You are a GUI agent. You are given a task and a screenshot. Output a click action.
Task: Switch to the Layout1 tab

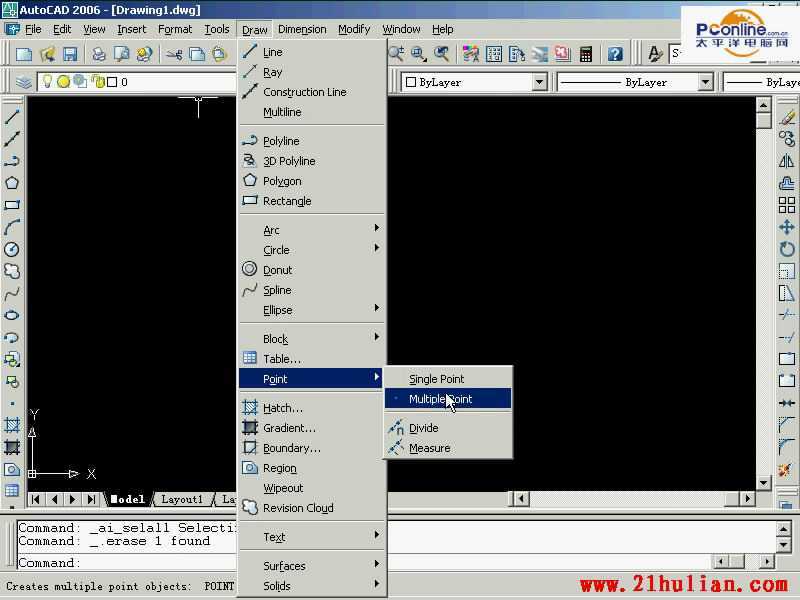coord(182,499)
